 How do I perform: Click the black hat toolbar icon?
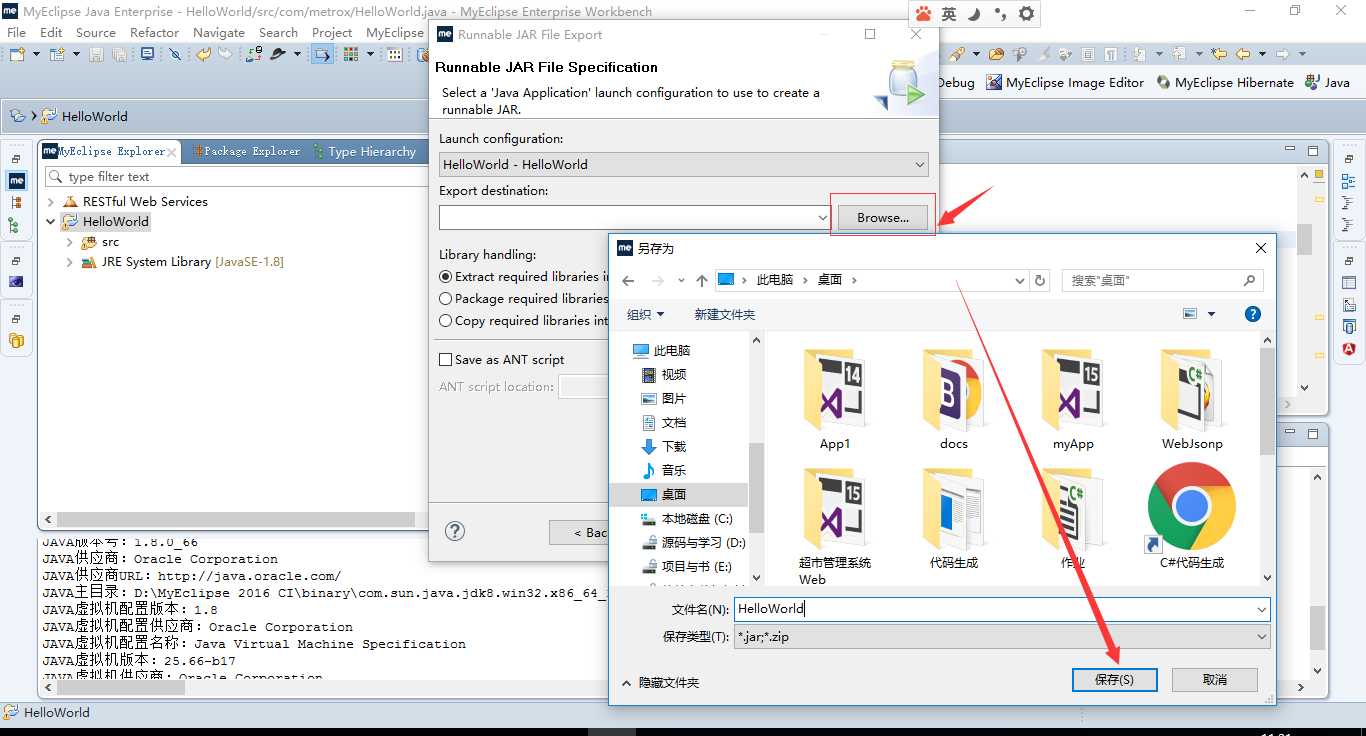tap(278, 54)
